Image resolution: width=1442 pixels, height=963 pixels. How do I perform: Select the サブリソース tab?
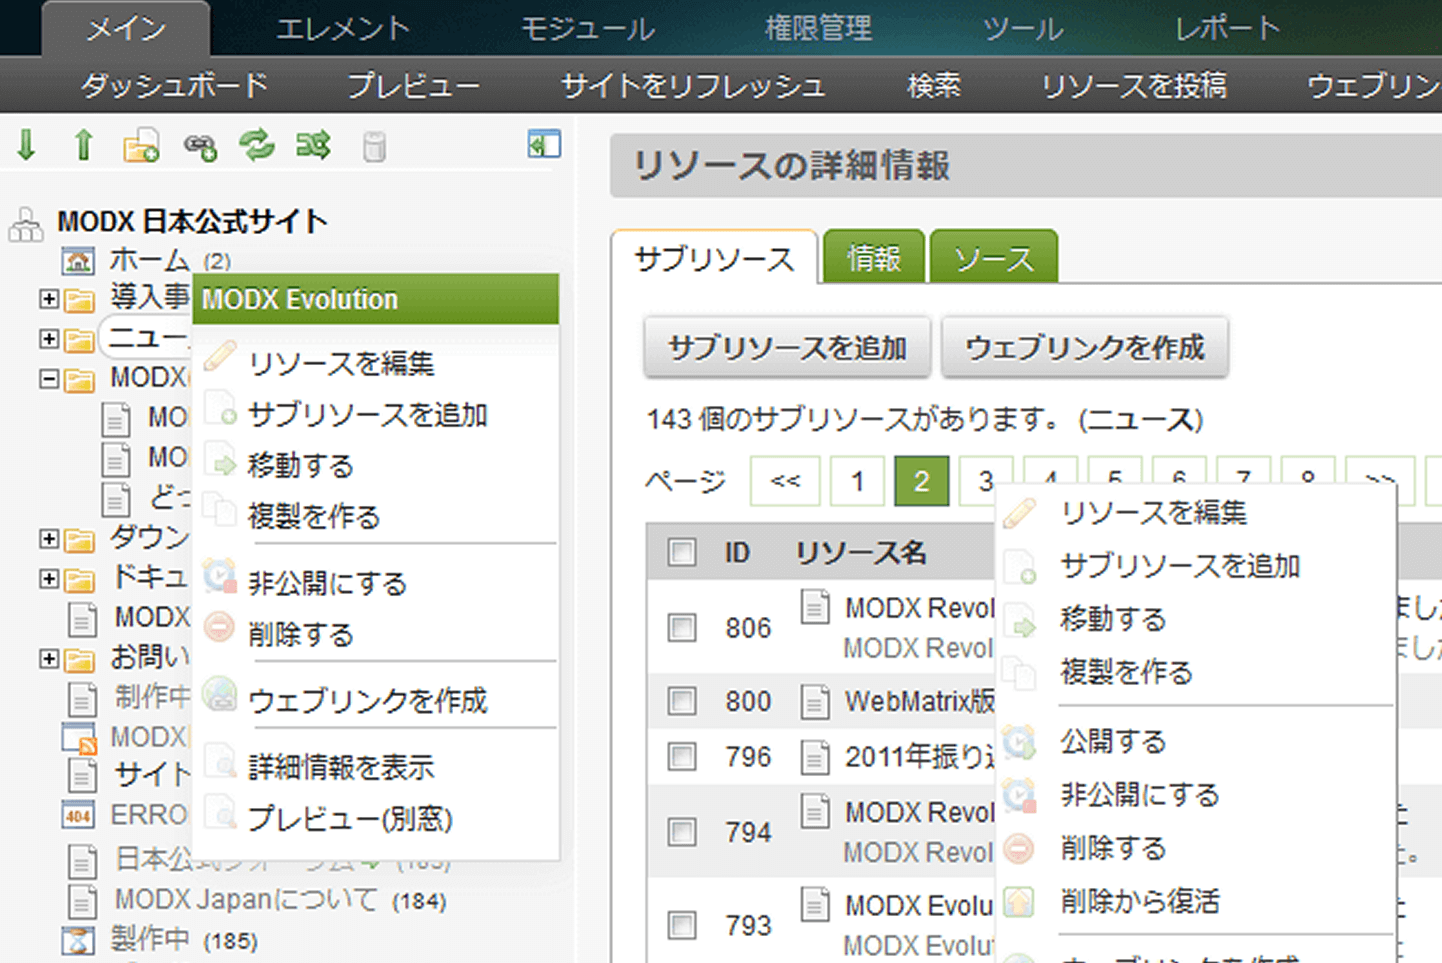[x=714, y=258]
